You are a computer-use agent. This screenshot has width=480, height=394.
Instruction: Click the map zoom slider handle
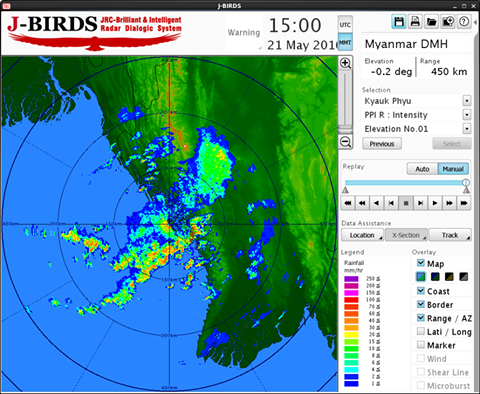345,129
